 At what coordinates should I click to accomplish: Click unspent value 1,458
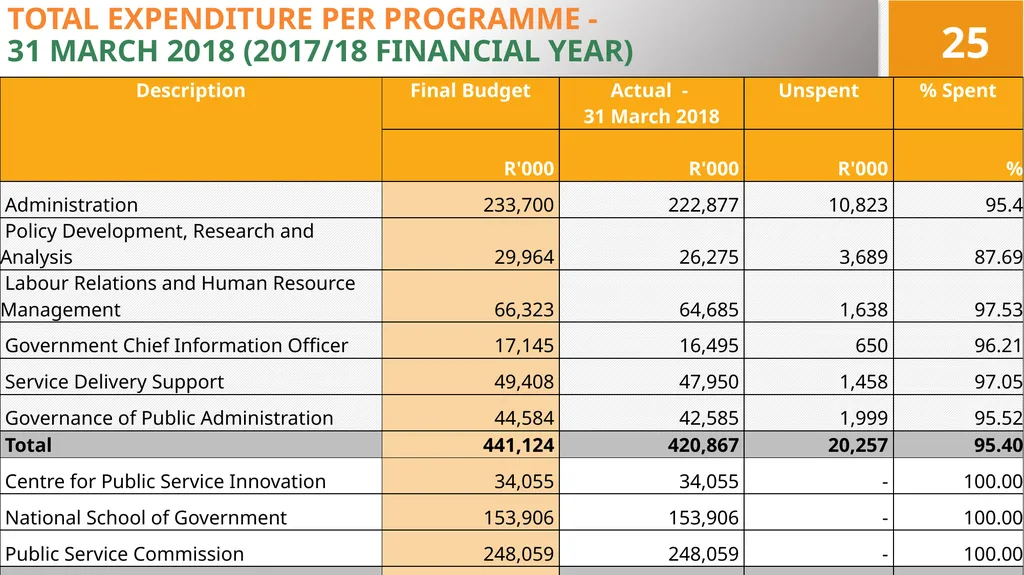click(x=863, y=382)
